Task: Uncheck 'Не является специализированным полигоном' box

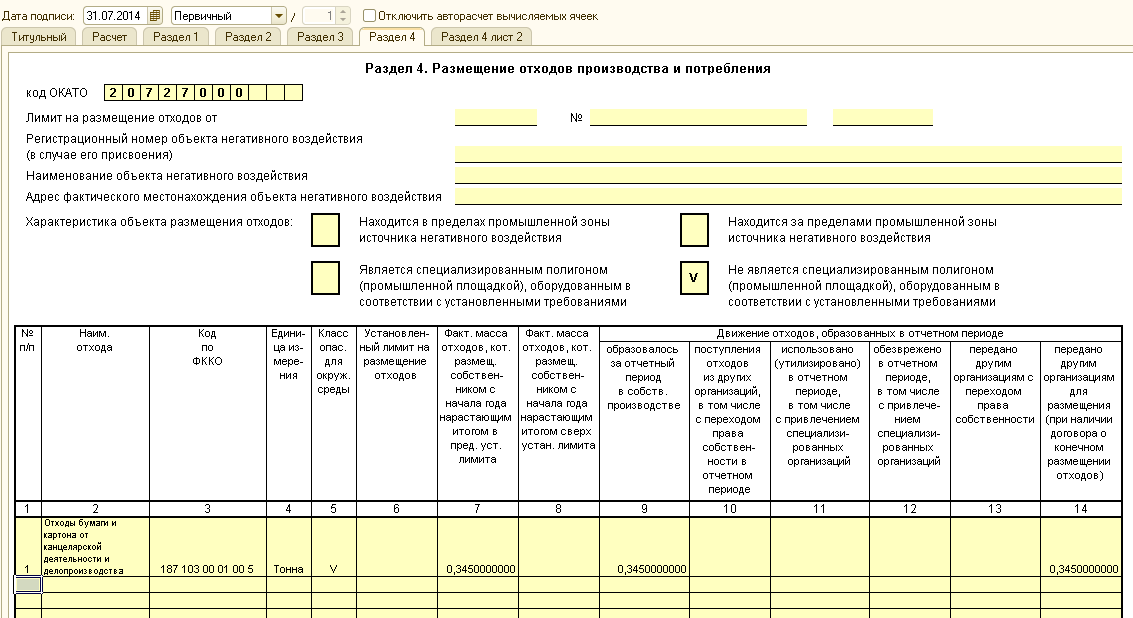Action: click(694, 278)
